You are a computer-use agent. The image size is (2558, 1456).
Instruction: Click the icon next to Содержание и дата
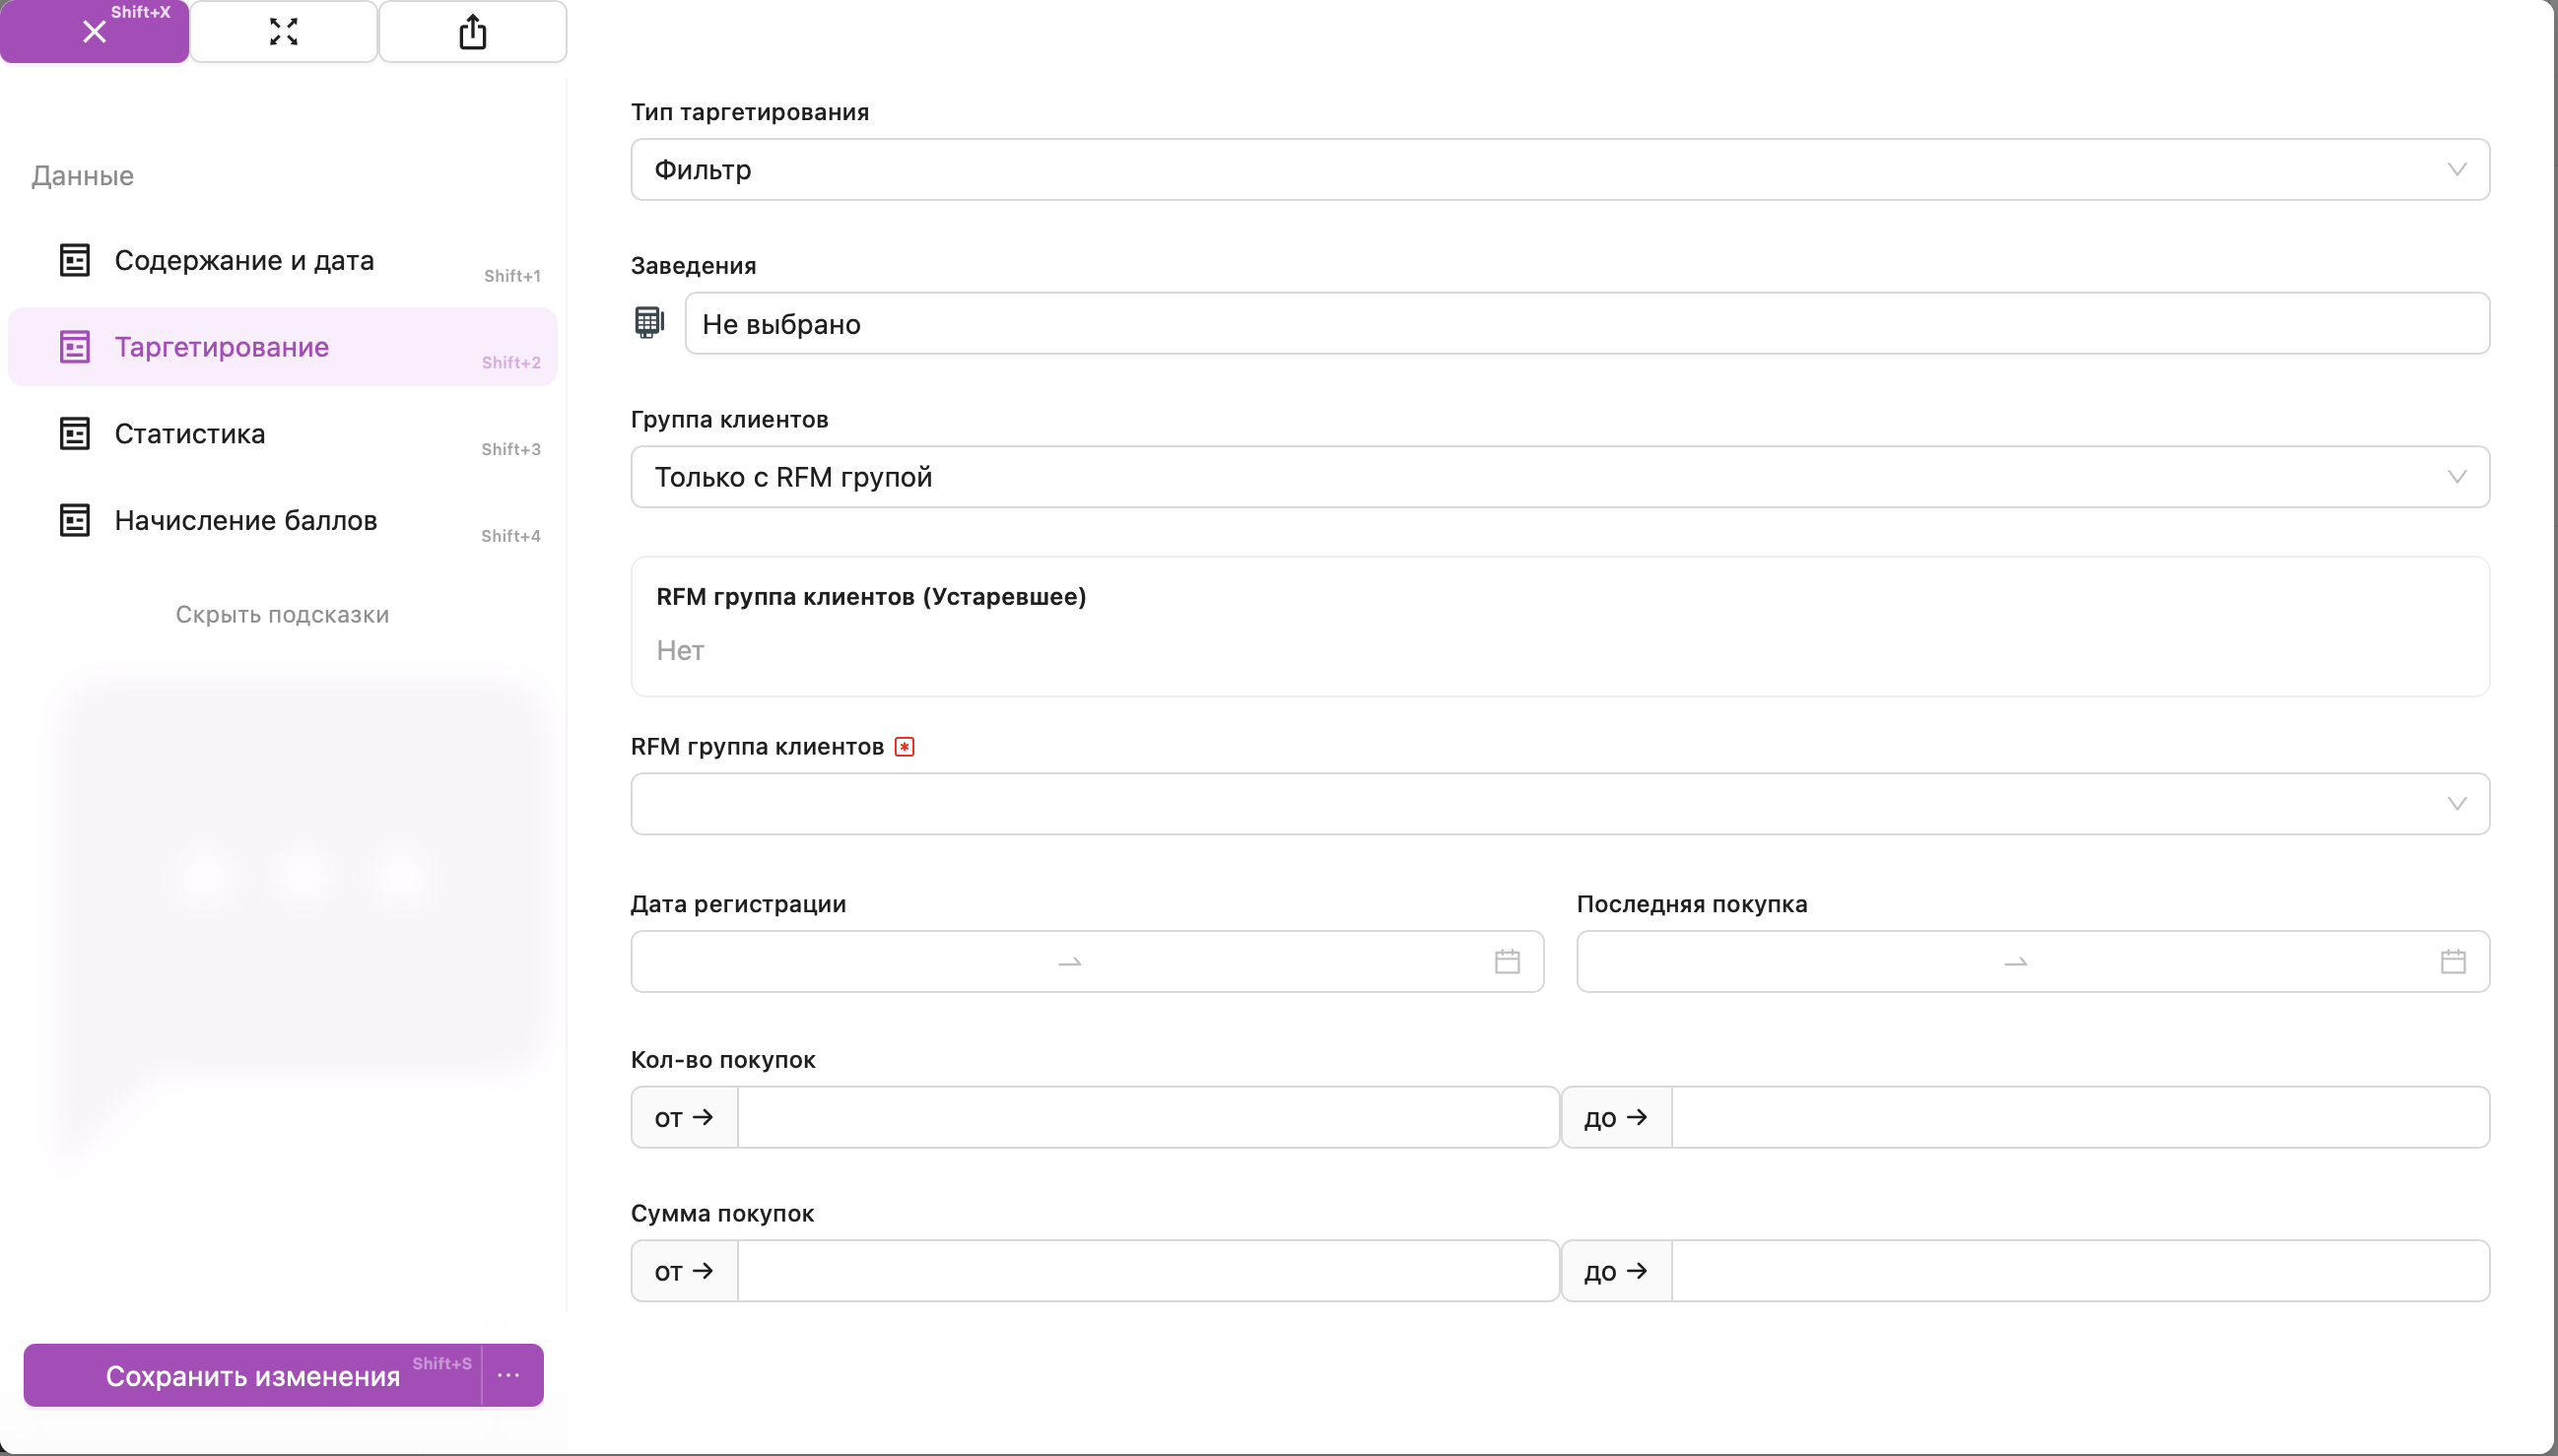[75, 260]
